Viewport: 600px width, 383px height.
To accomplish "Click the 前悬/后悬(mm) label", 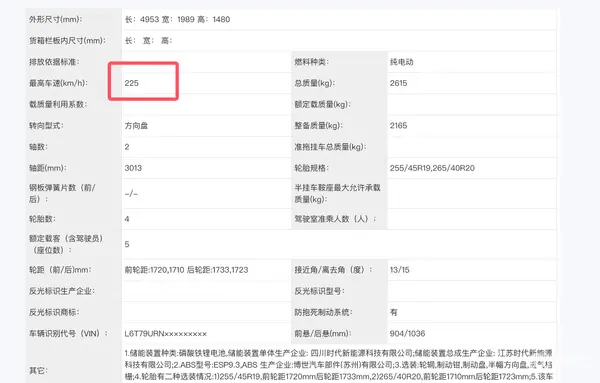I will click(x=323, y=333).
